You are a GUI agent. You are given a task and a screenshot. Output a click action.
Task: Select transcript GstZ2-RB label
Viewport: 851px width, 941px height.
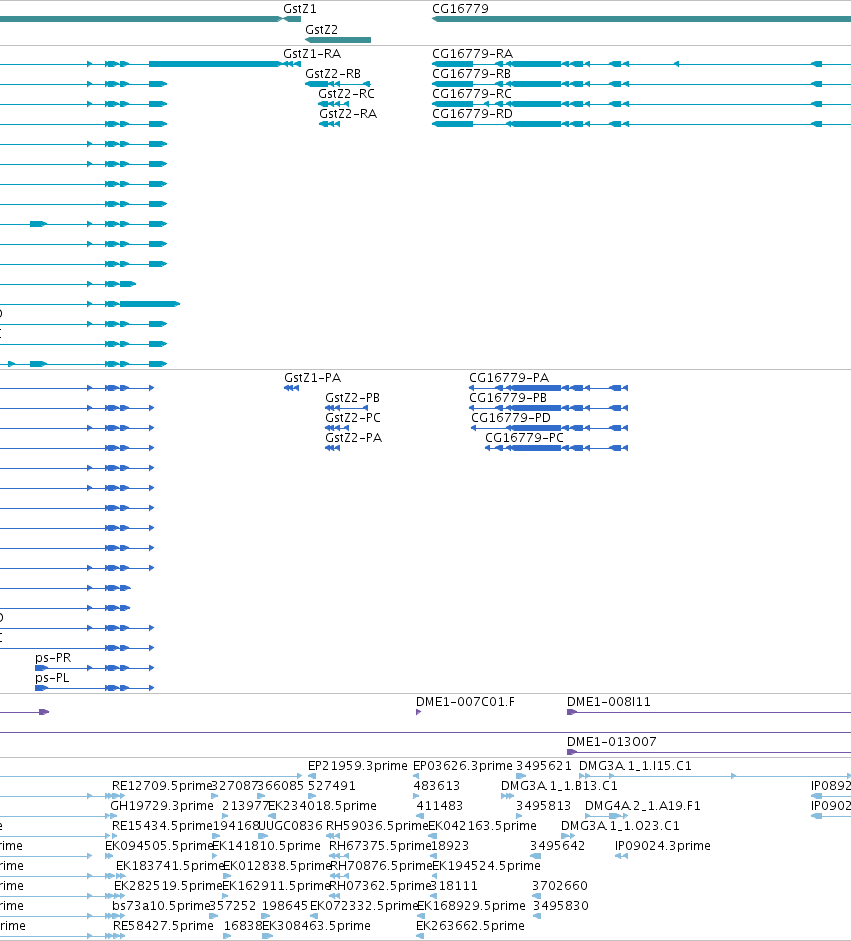[333, 74]
